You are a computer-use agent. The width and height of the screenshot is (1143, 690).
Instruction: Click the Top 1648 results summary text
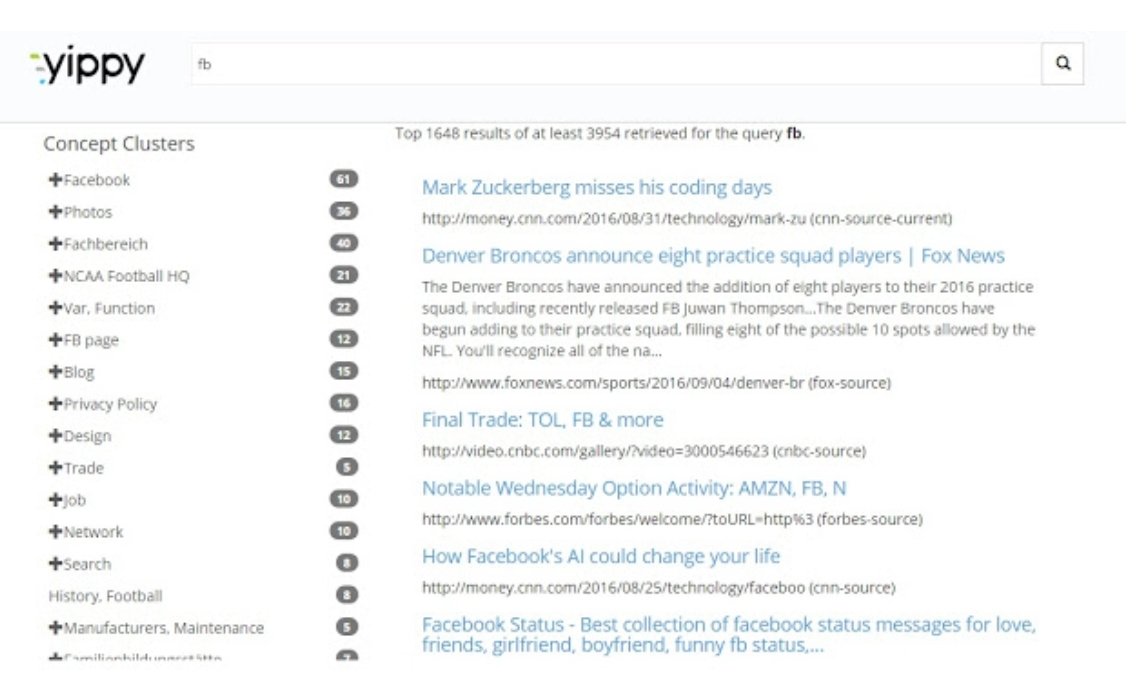(x=600, y=133)
